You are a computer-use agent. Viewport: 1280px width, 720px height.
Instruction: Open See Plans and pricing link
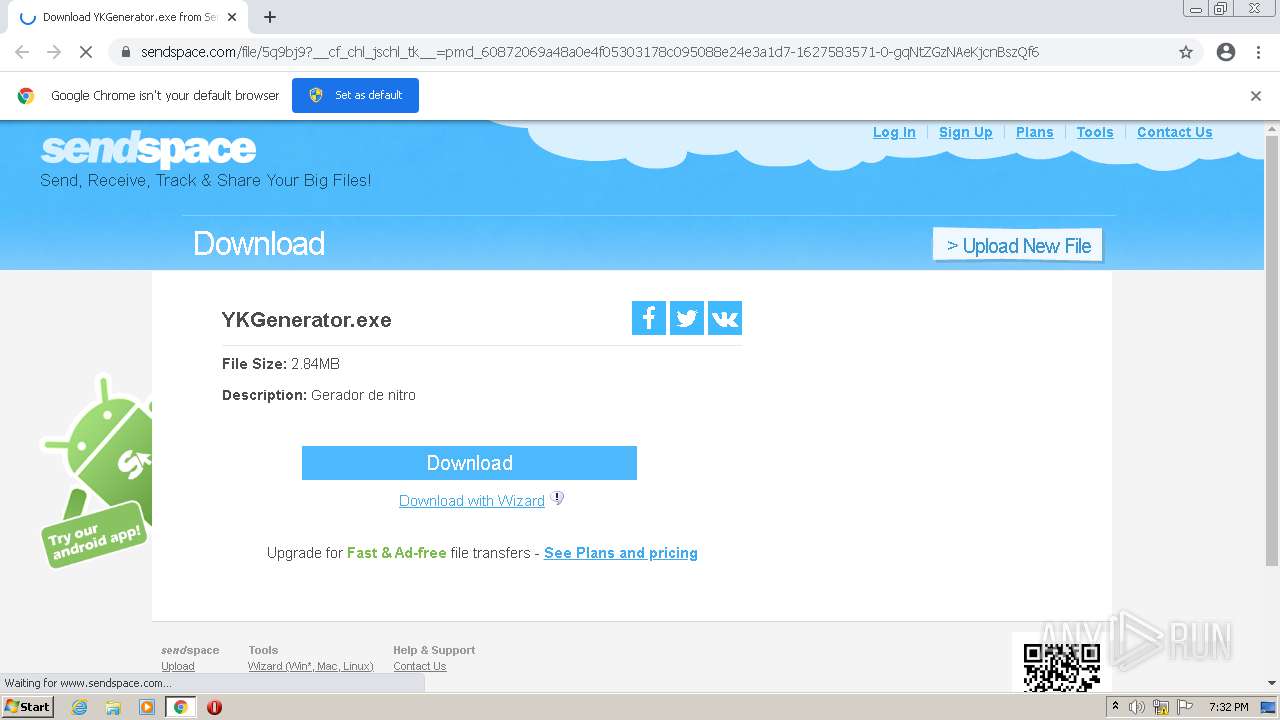(621, 553)
